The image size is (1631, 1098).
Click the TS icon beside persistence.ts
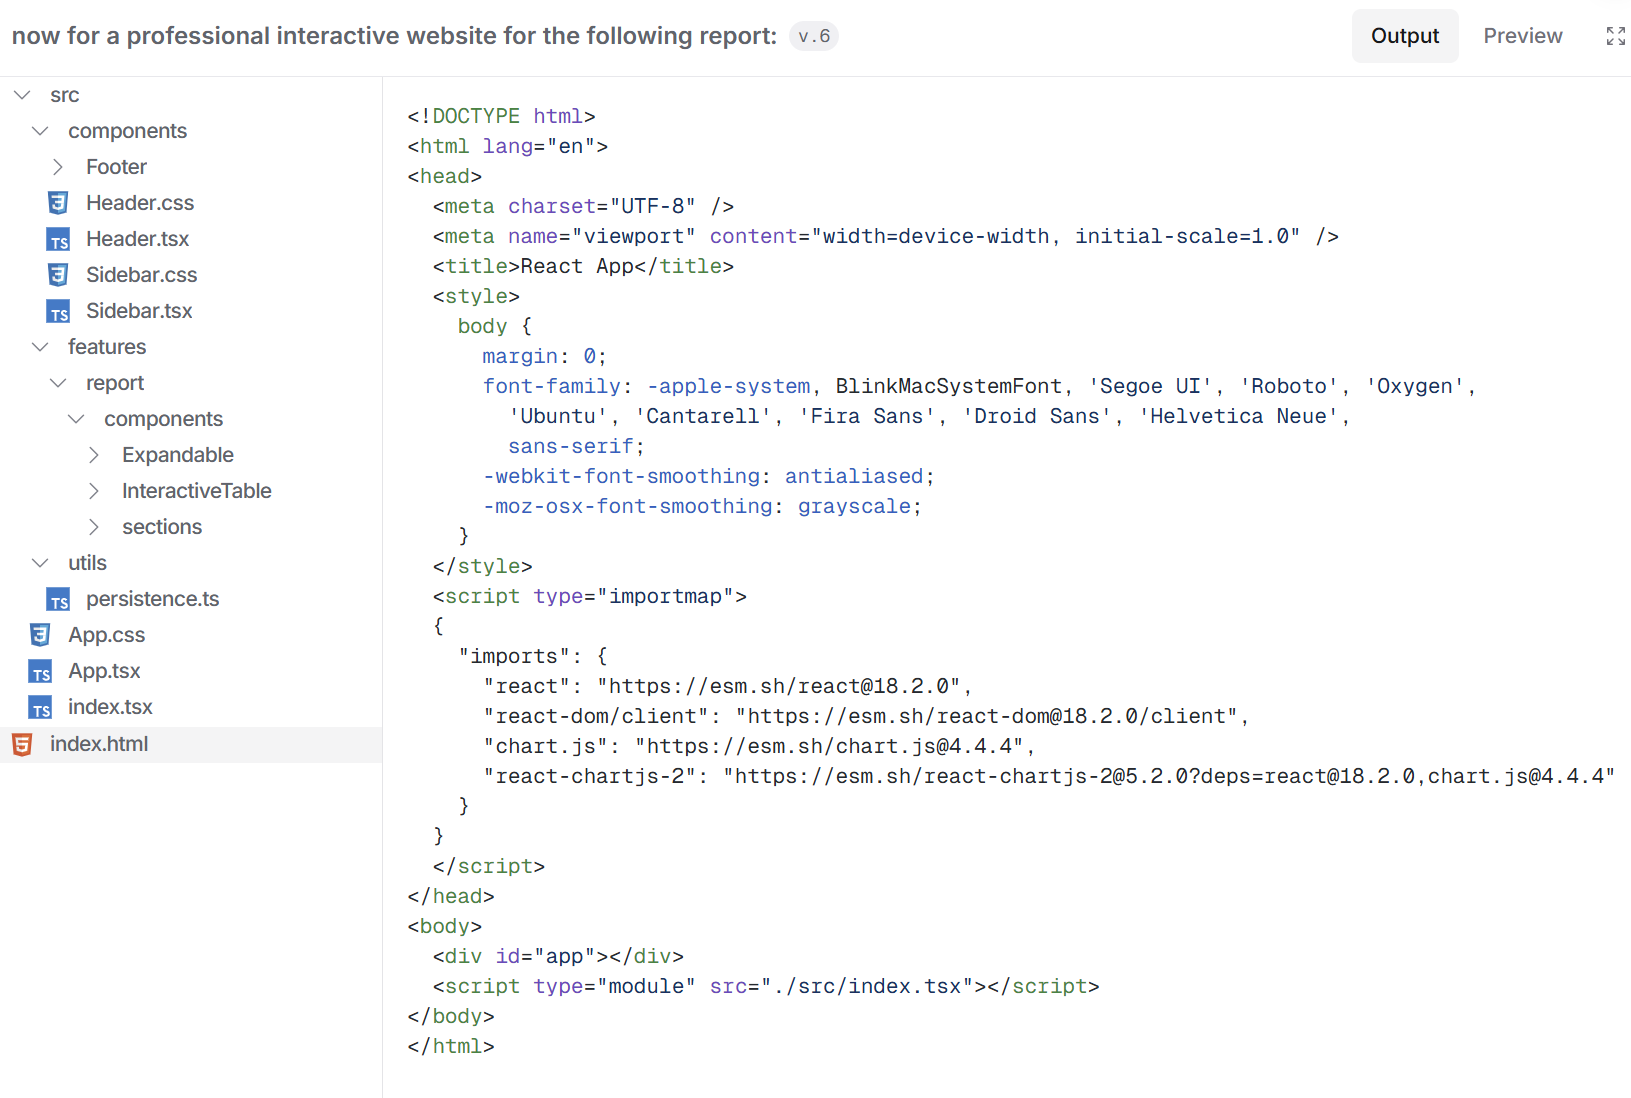58,600
